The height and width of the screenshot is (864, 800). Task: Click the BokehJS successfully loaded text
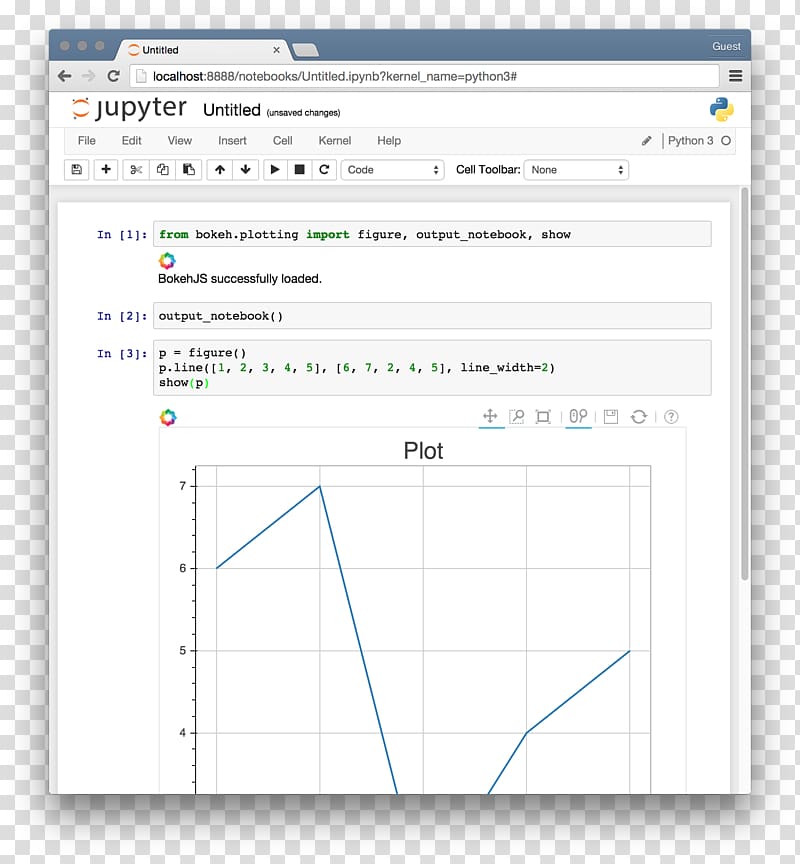[240, 279]
